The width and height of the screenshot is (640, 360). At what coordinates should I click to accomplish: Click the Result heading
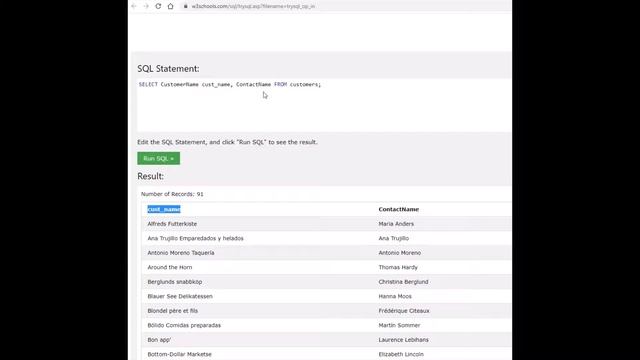[x=150, y=176]
